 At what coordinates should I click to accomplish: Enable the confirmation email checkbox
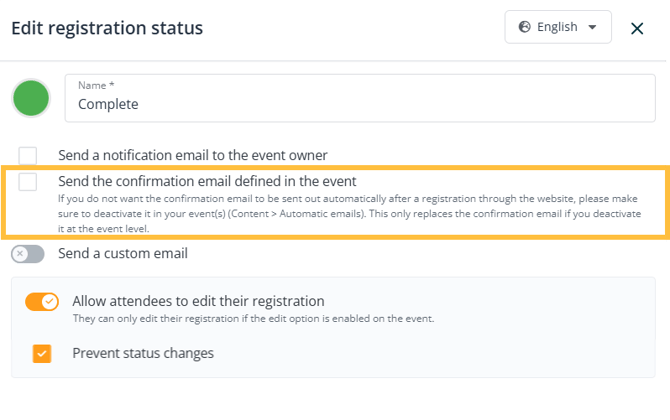28,181
